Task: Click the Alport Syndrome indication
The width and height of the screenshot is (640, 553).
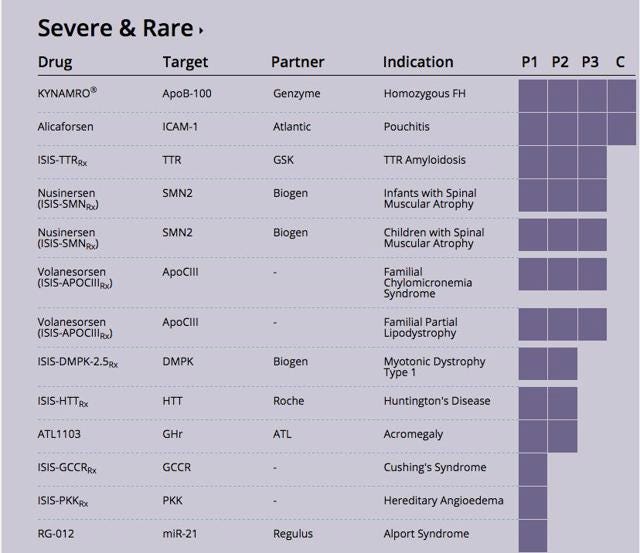Action: (426, 534)
